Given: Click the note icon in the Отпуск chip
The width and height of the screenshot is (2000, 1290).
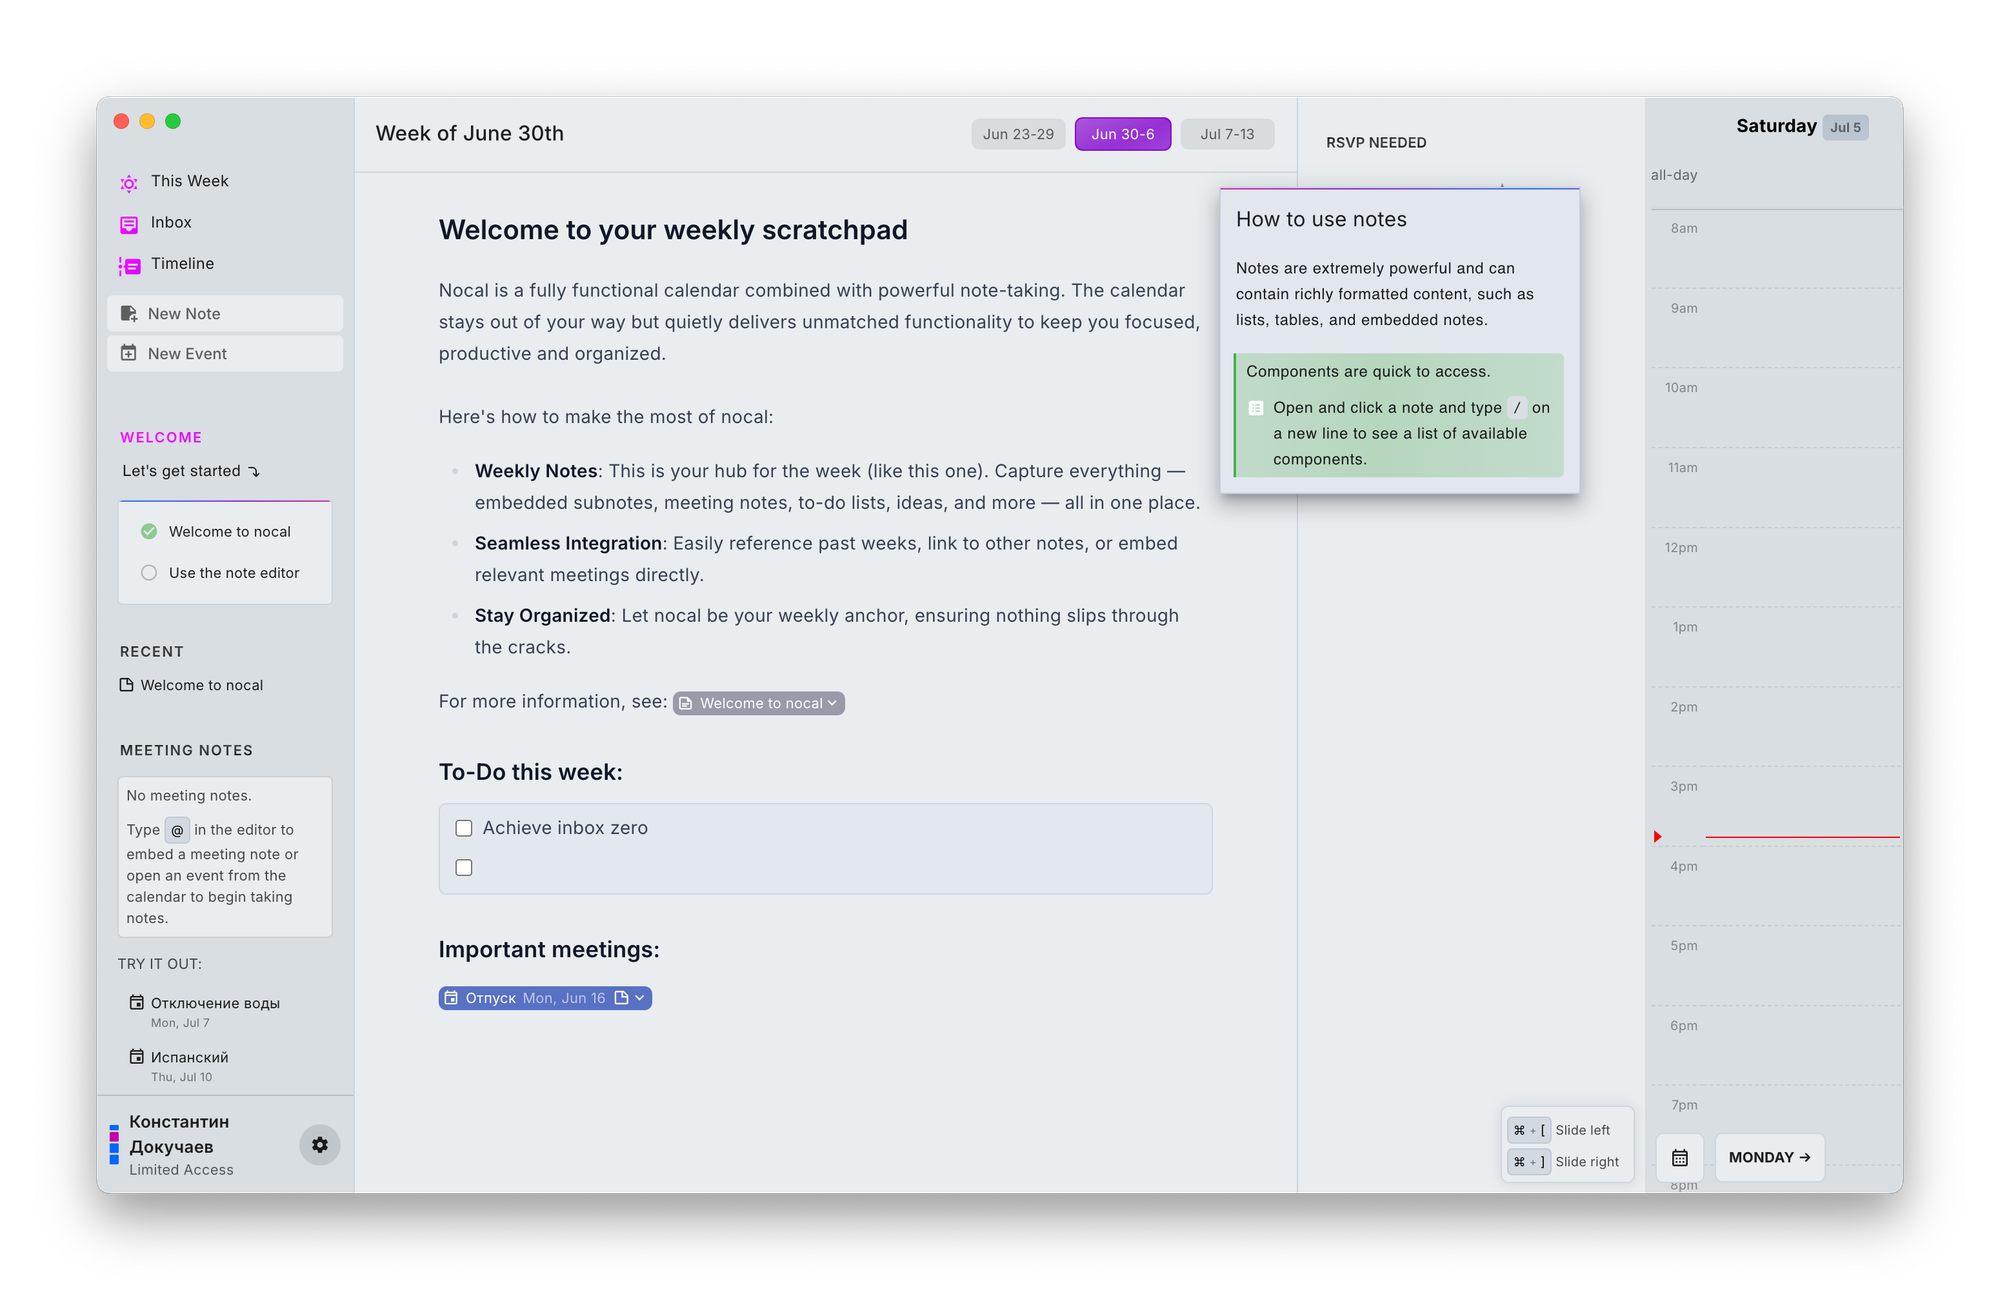Looking at the screenshot, I should pyautogui.click(x=621, y=998).
